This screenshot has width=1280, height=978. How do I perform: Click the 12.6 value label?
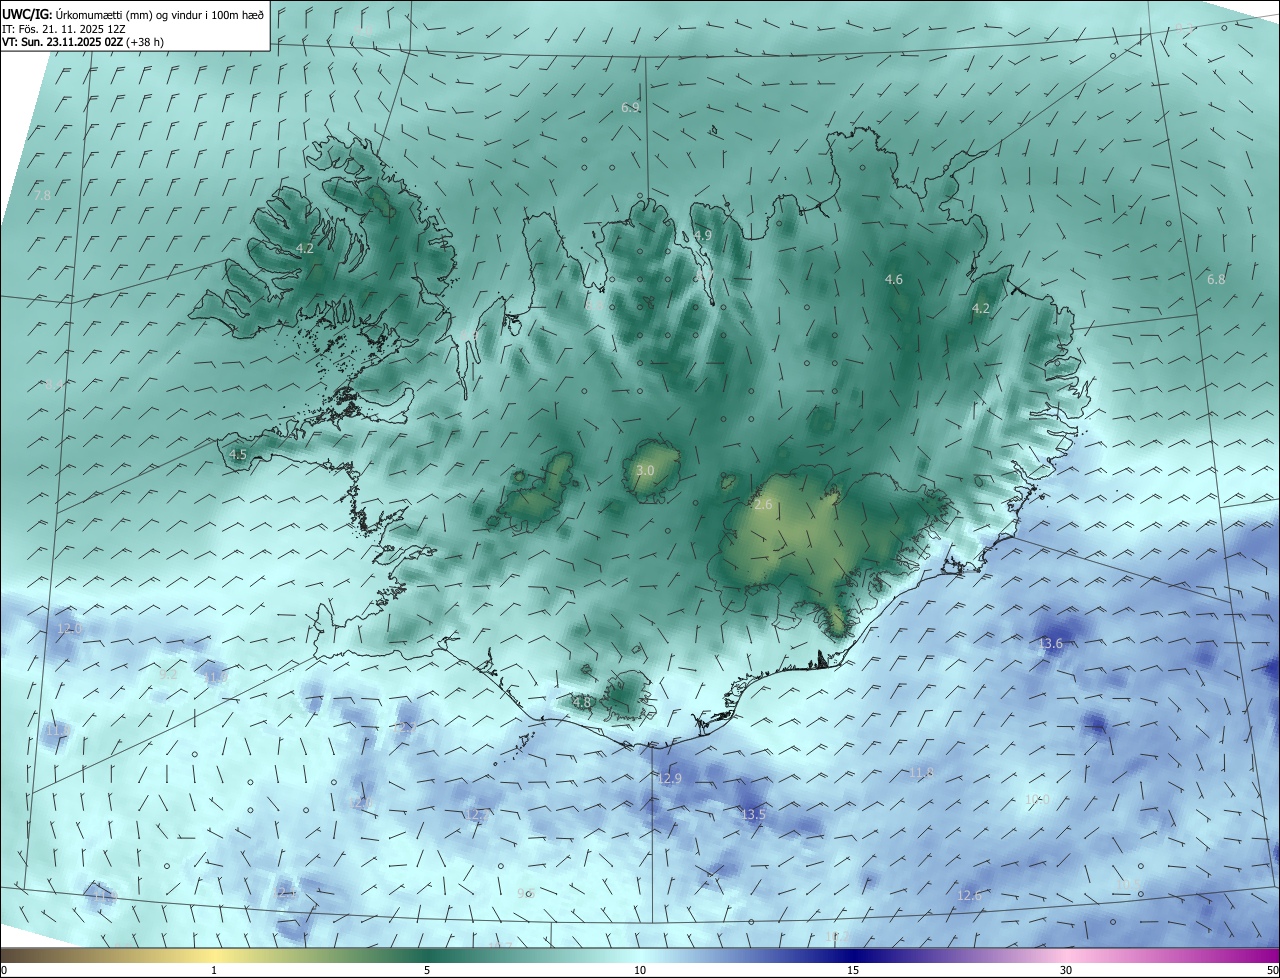point(969,896)
